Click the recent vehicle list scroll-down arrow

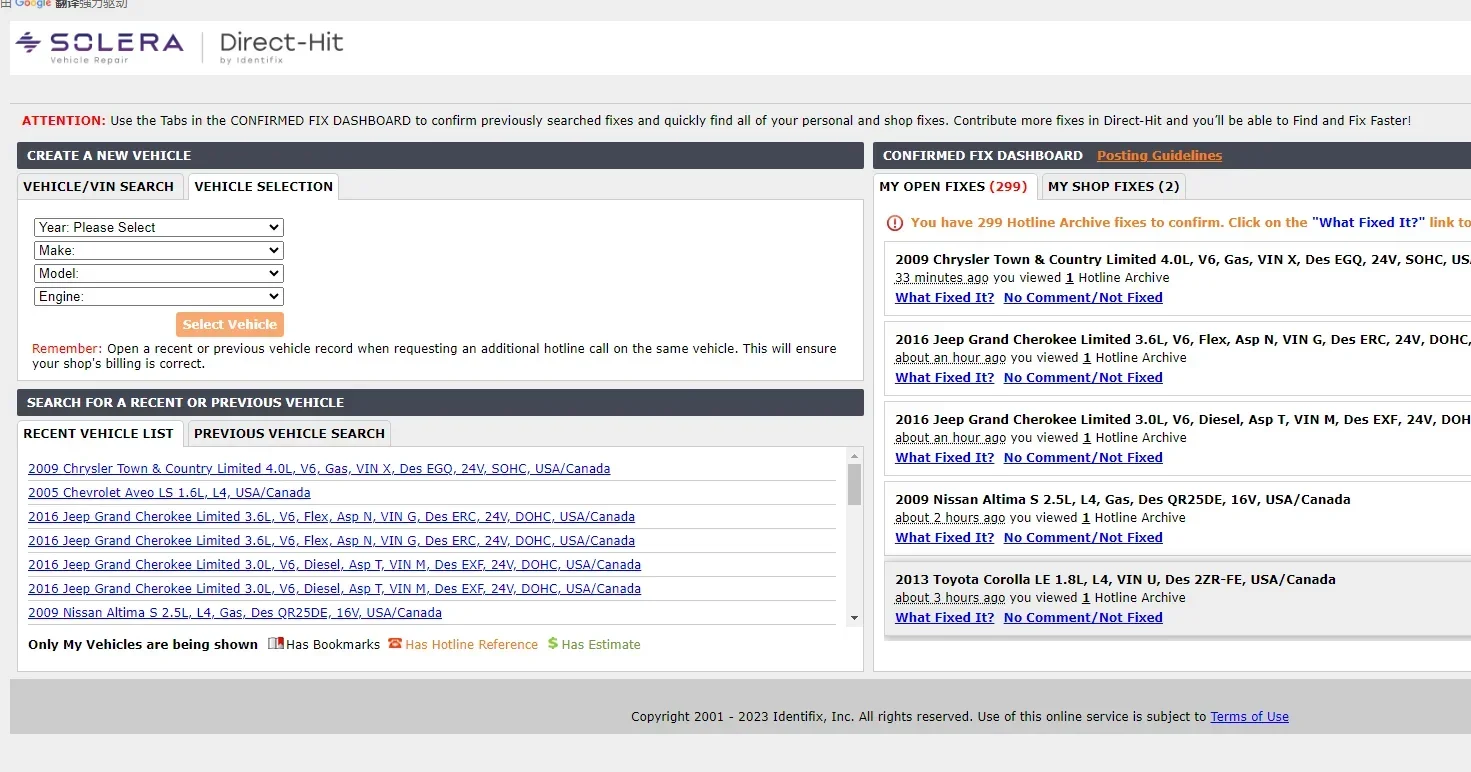(854, 618)
